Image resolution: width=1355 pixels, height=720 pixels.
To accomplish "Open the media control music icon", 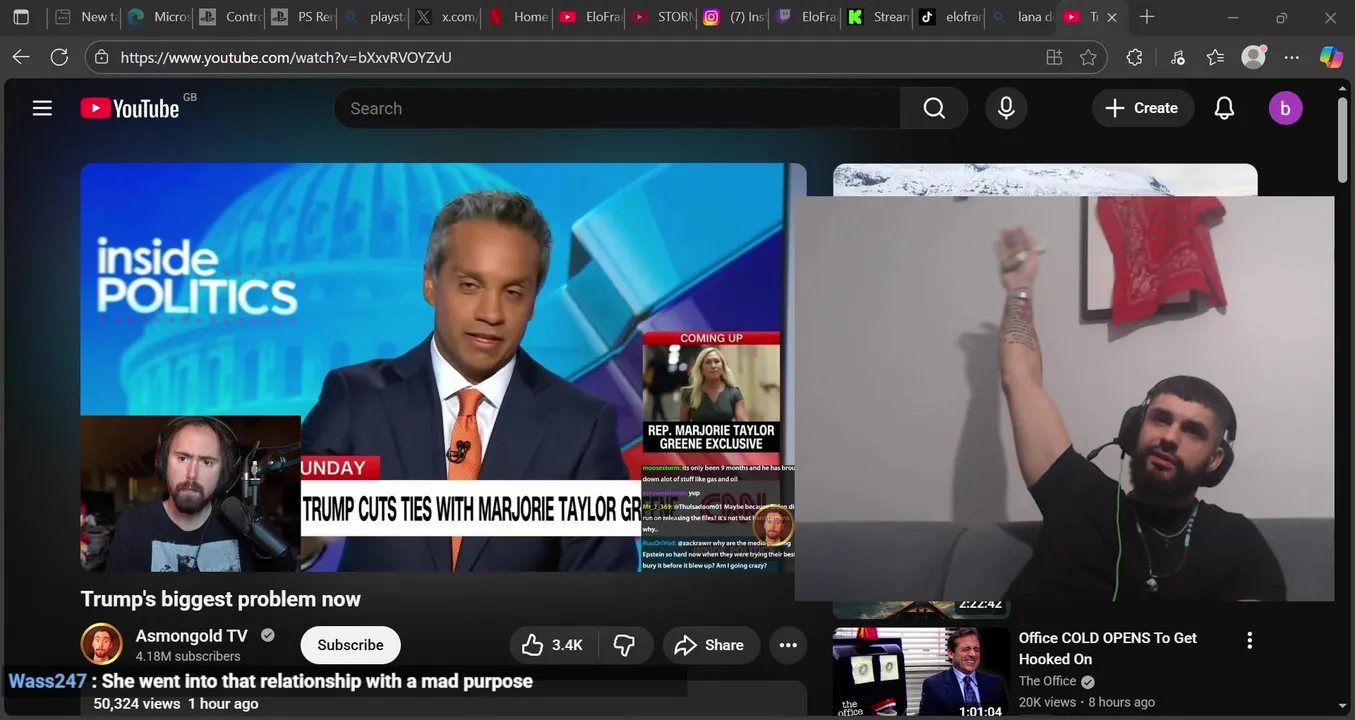I will pyautogui.click(x=1177, y=57).
